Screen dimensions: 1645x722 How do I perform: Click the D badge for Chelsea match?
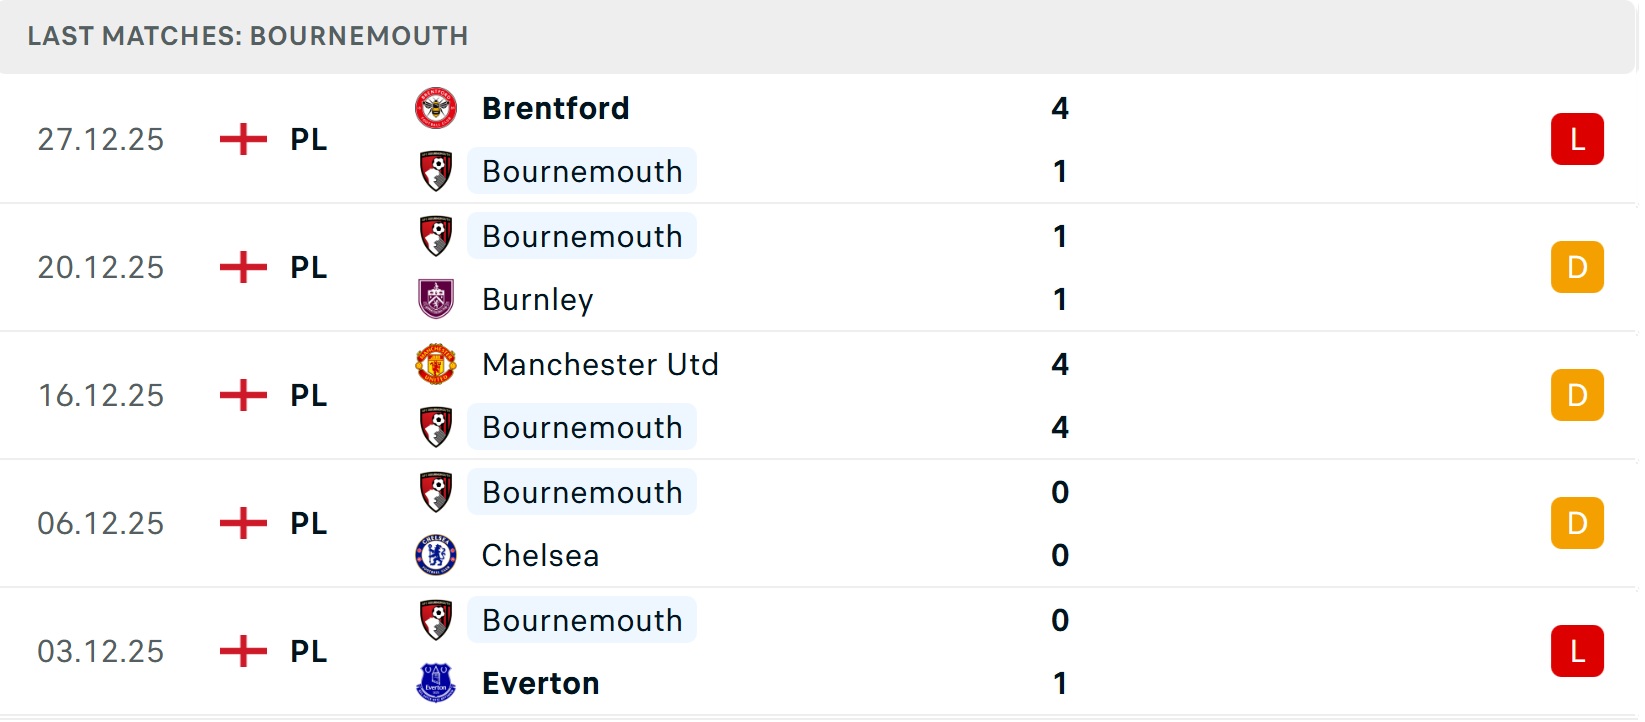(1576, 523)
